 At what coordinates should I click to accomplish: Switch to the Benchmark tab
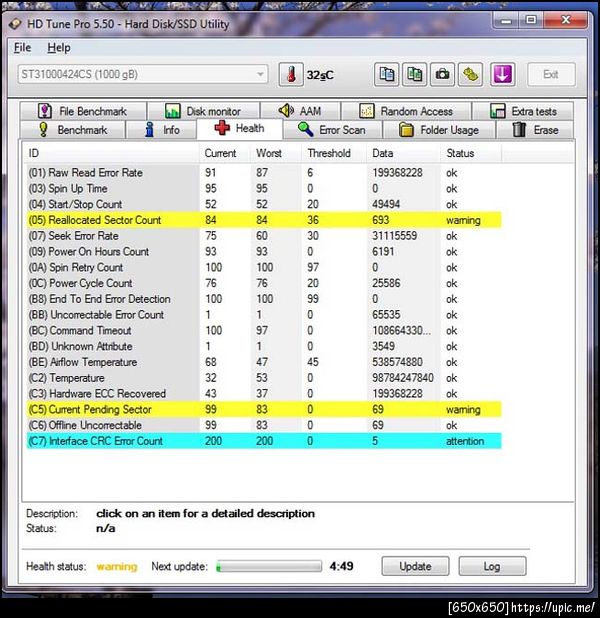73,130
